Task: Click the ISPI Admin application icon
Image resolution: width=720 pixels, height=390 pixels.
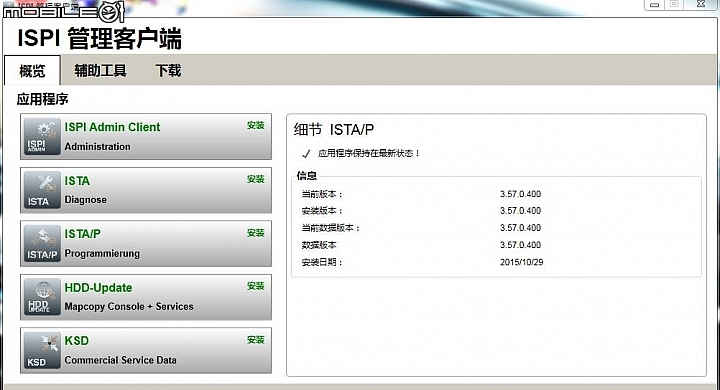Action: tap(42, 136)
